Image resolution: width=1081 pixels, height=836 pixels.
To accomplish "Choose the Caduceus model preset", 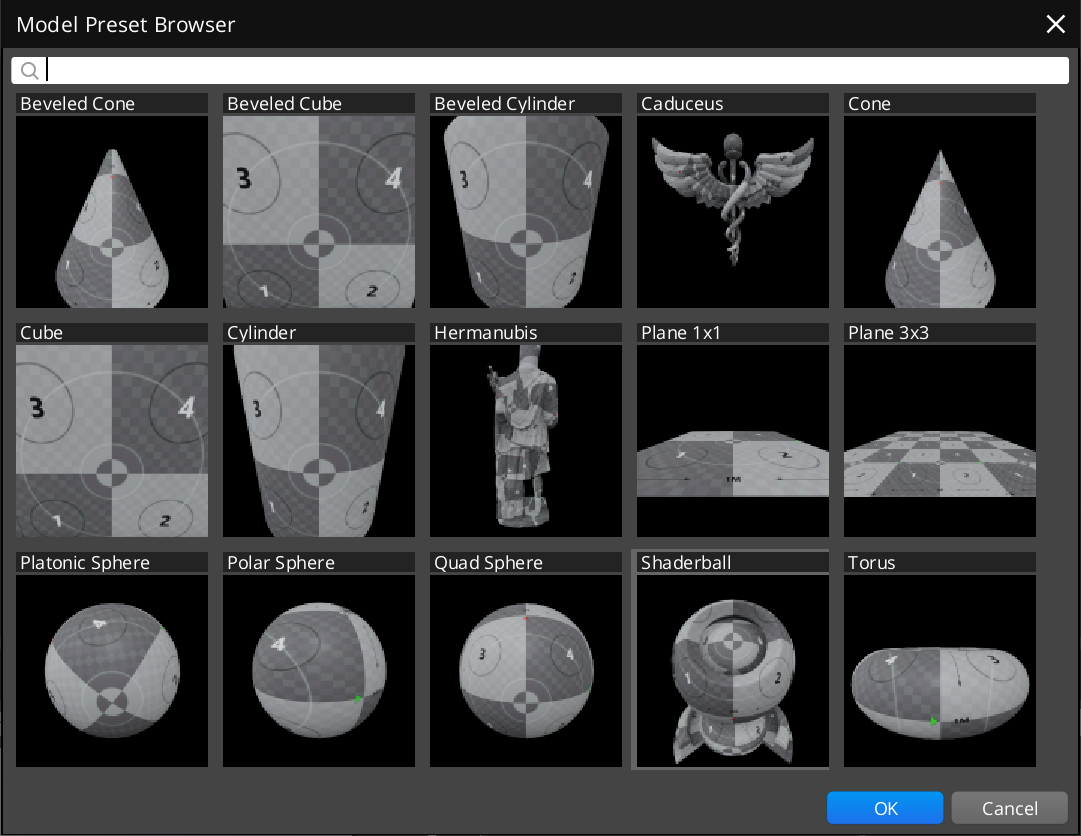I will click(733, 212).
